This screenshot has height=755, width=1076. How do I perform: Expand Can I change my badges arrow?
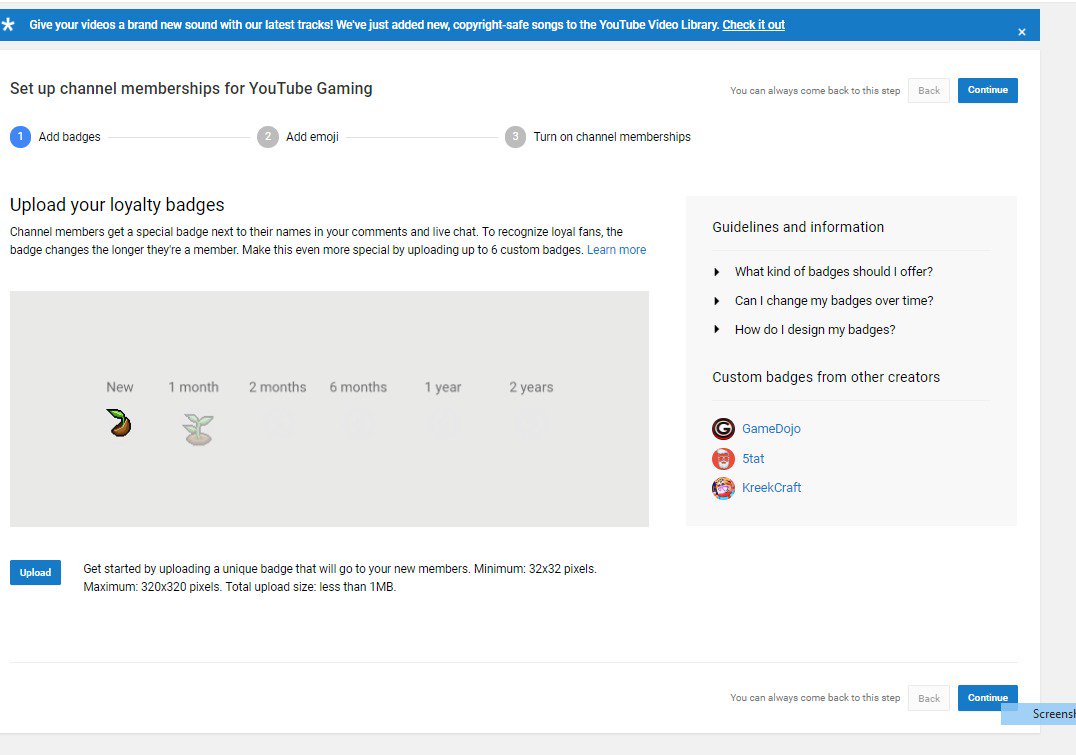716,301
